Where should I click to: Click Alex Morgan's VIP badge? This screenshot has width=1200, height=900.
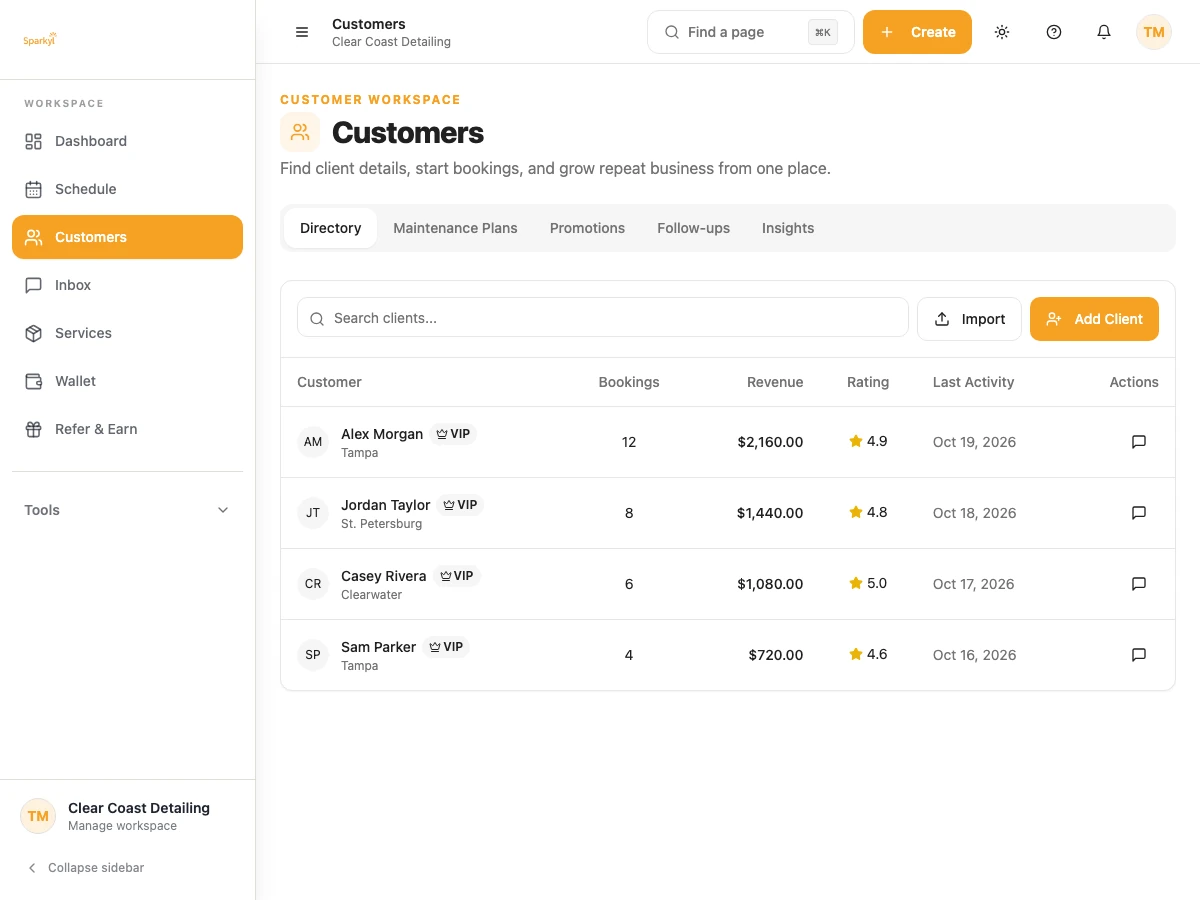tap(453, 434)
